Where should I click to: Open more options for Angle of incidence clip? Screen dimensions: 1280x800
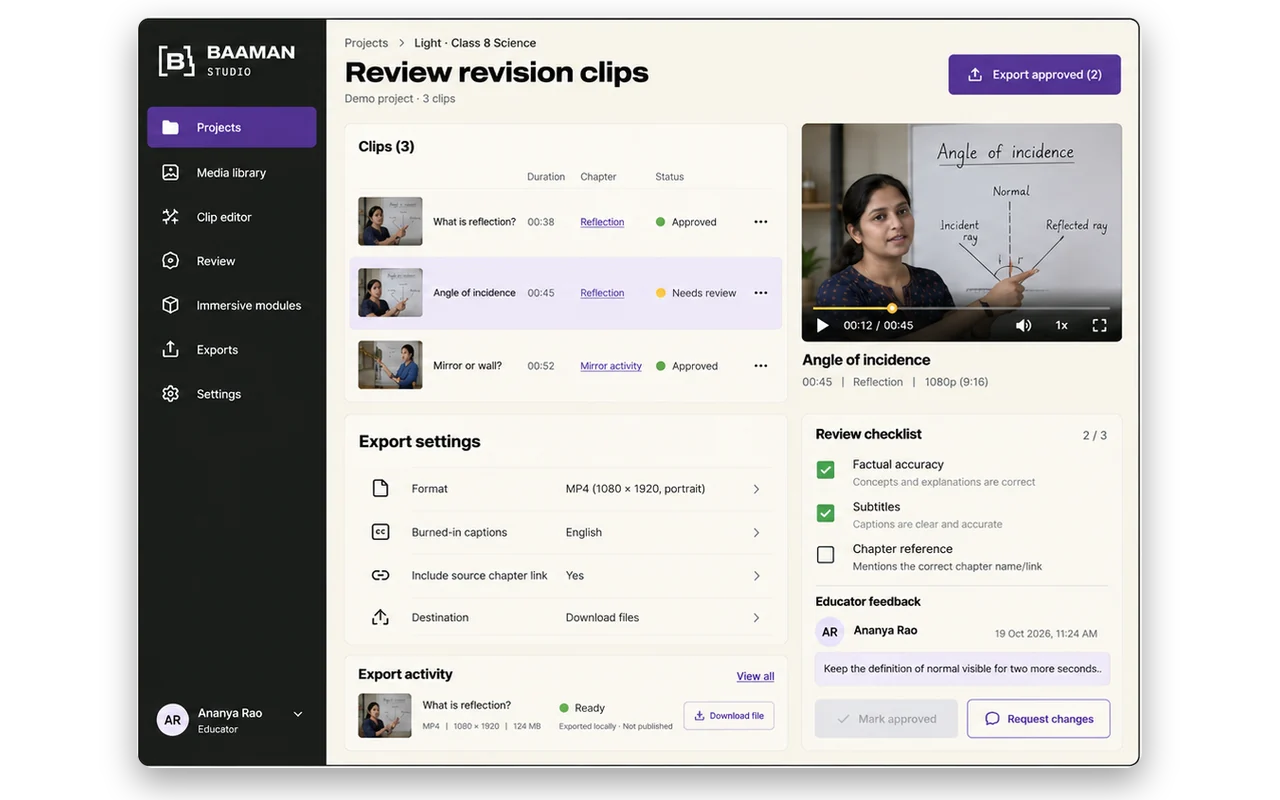click(x=761, y=293)
